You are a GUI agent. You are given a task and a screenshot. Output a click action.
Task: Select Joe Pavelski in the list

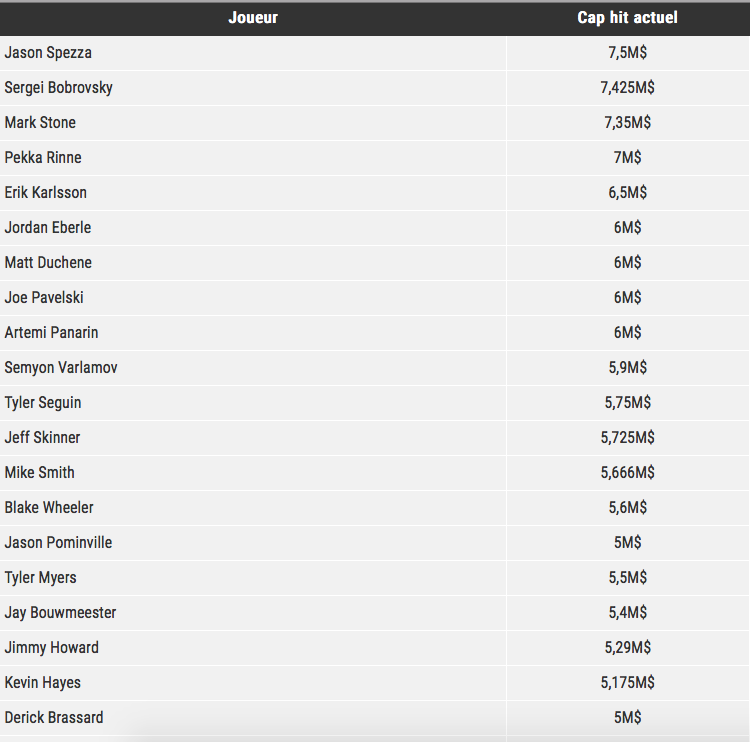point(44,298)
